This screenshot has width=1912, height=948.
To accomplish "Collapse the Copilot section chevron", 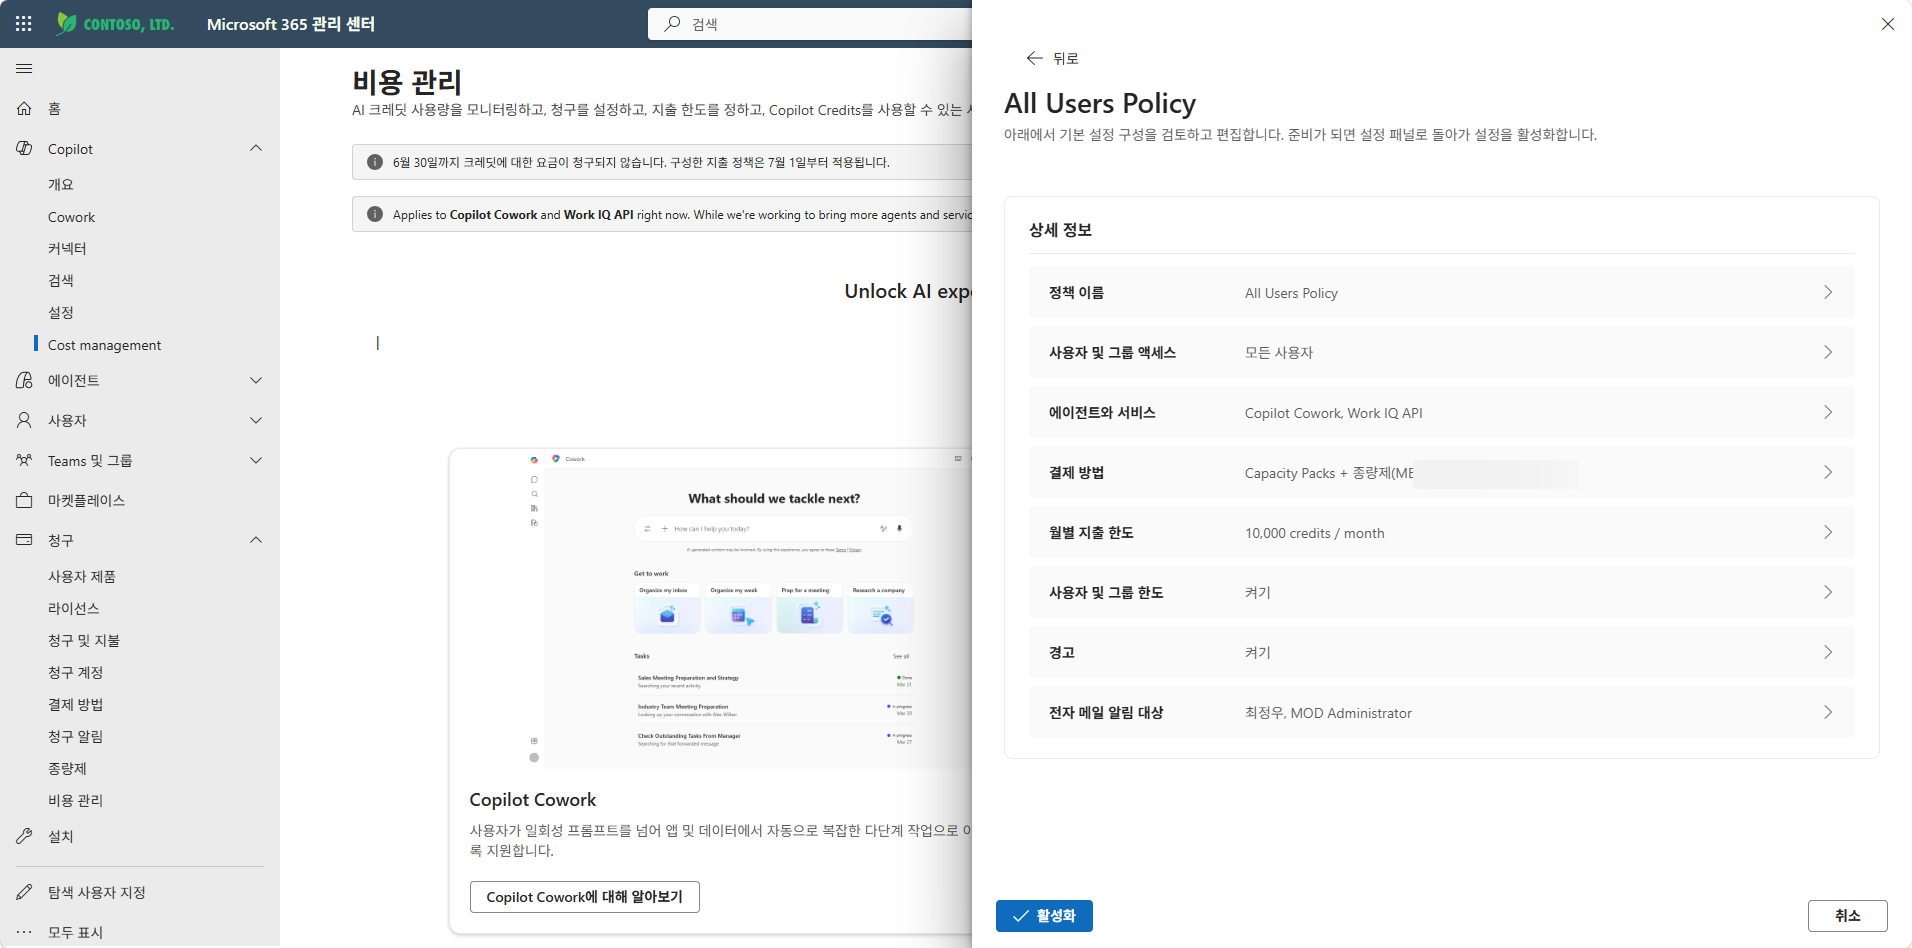I will pyautogui.click(x=256, y=148).
